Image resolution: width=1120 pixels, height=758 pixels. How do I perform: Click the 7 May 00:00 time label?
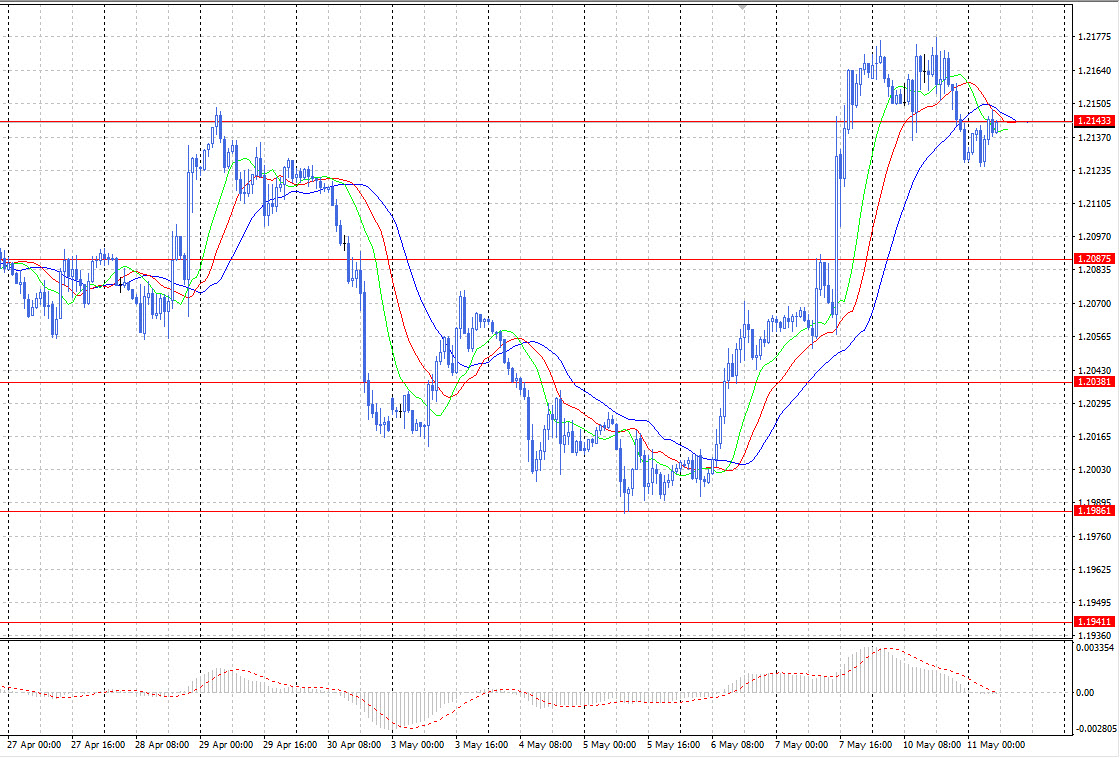[801, 744]
